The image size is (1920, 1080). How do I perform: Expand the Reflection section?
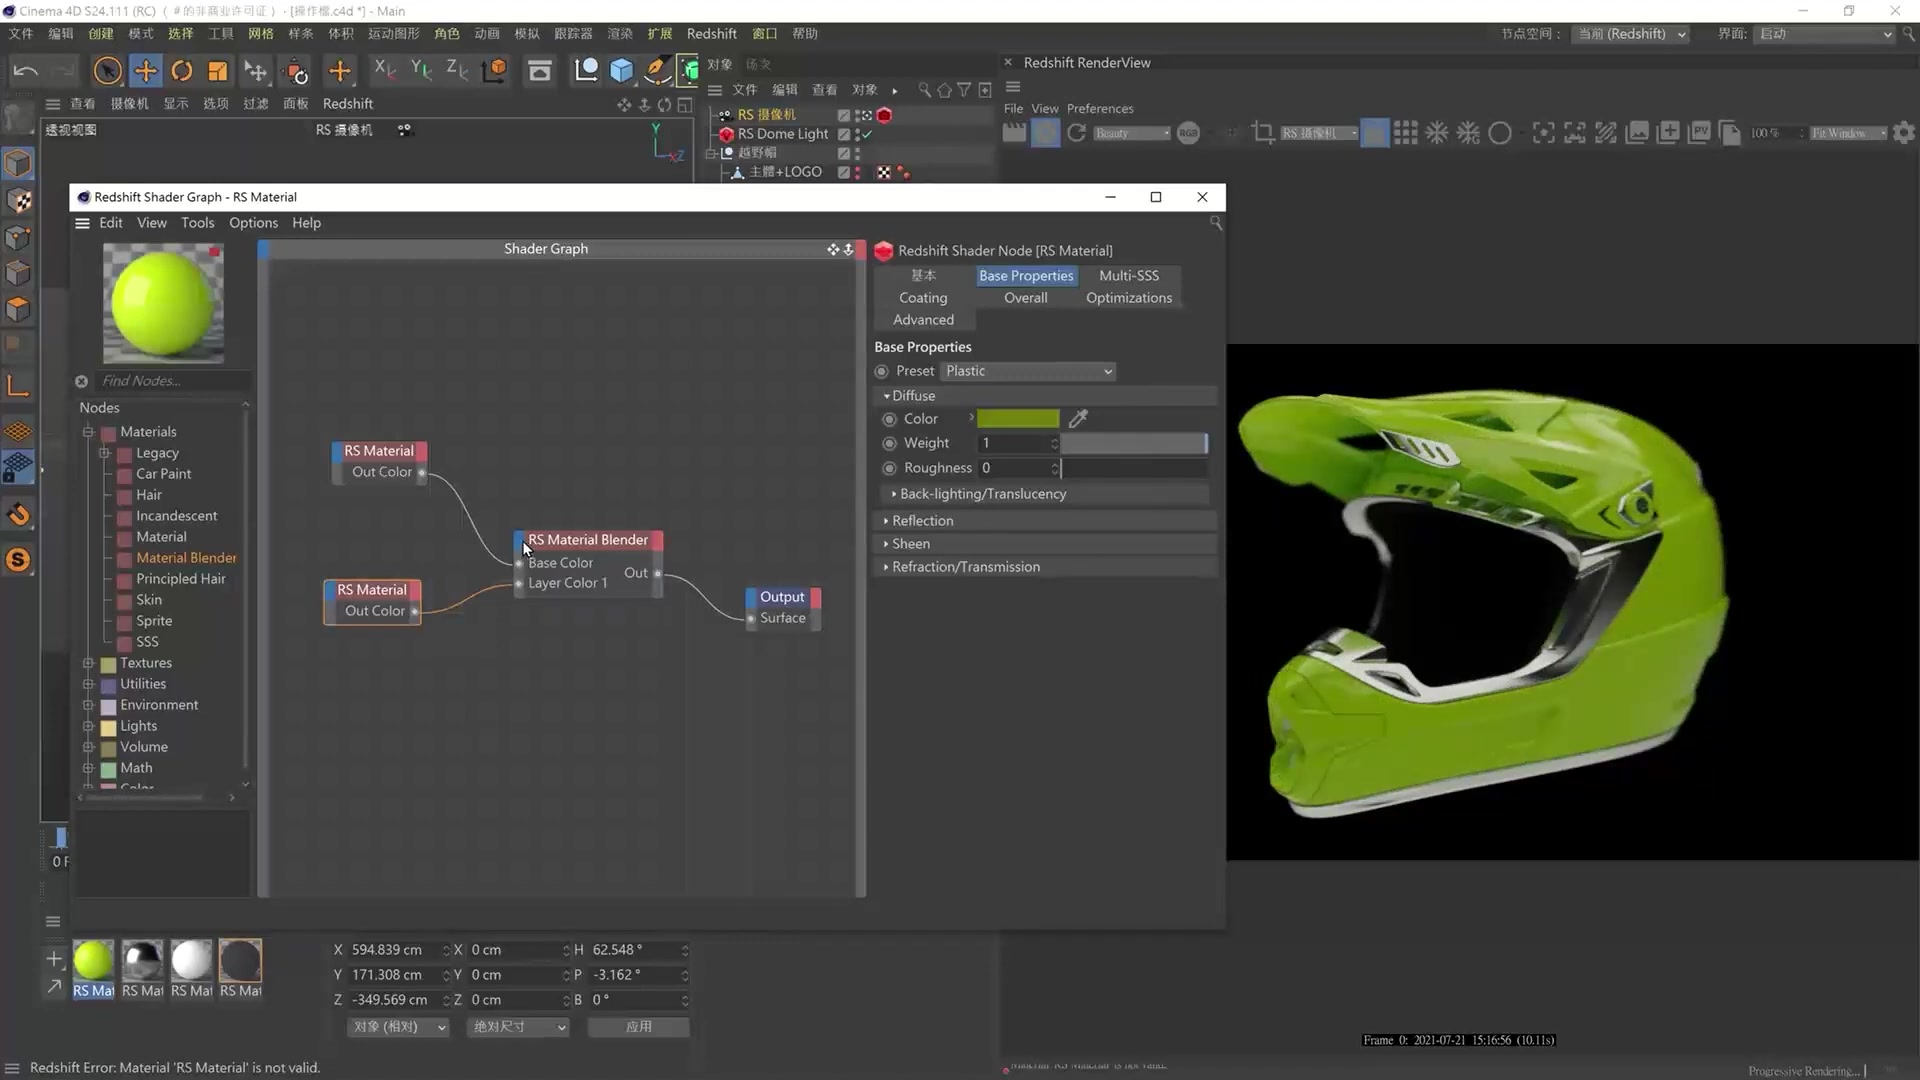(922, 521)
